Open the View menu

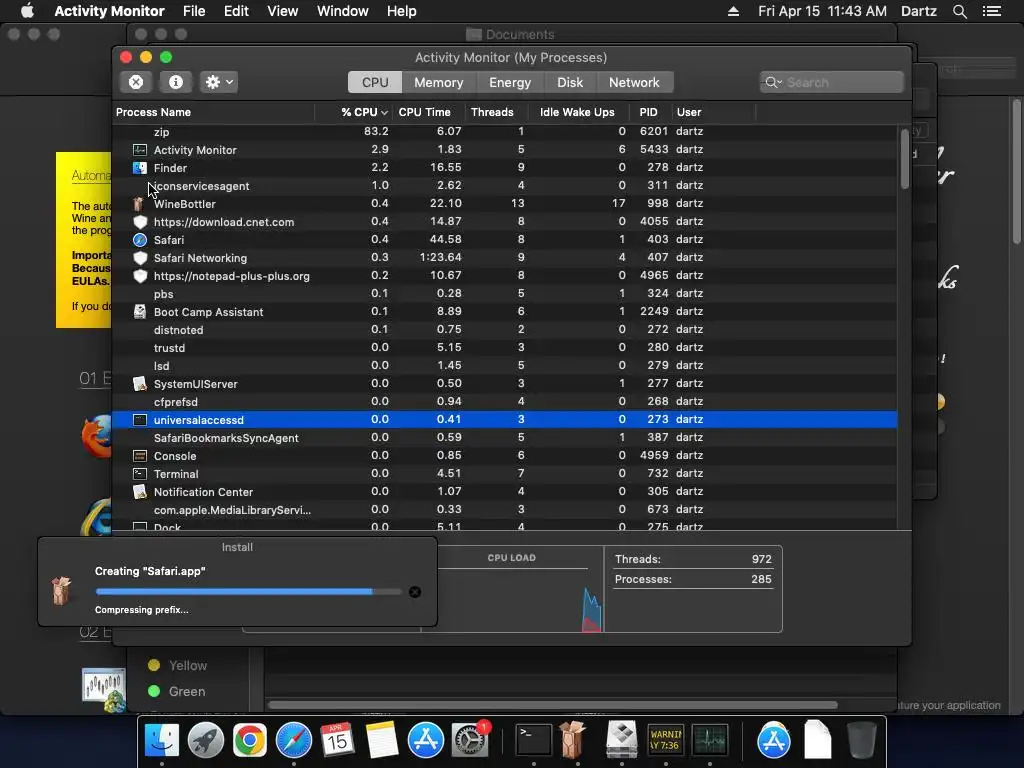click(283, 11)
